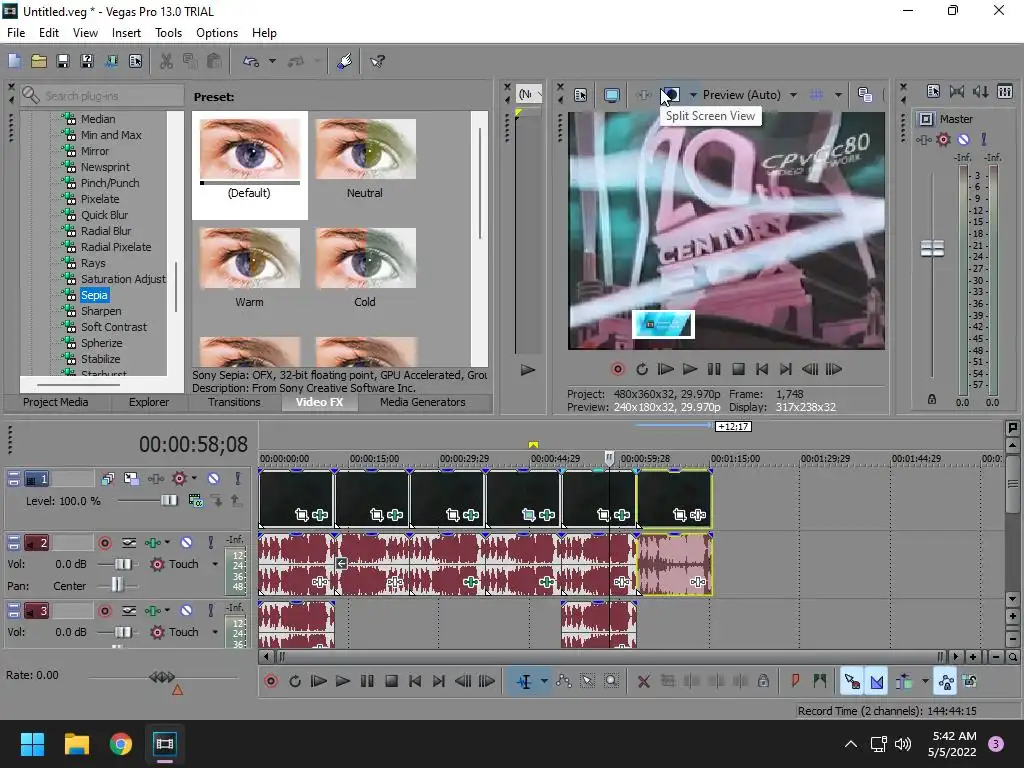The height and width of the screenshot is (768, 1024).
Task: Click the Undo arrow in the toolbar
Action: pyautogui.click(x=251, y=61)
